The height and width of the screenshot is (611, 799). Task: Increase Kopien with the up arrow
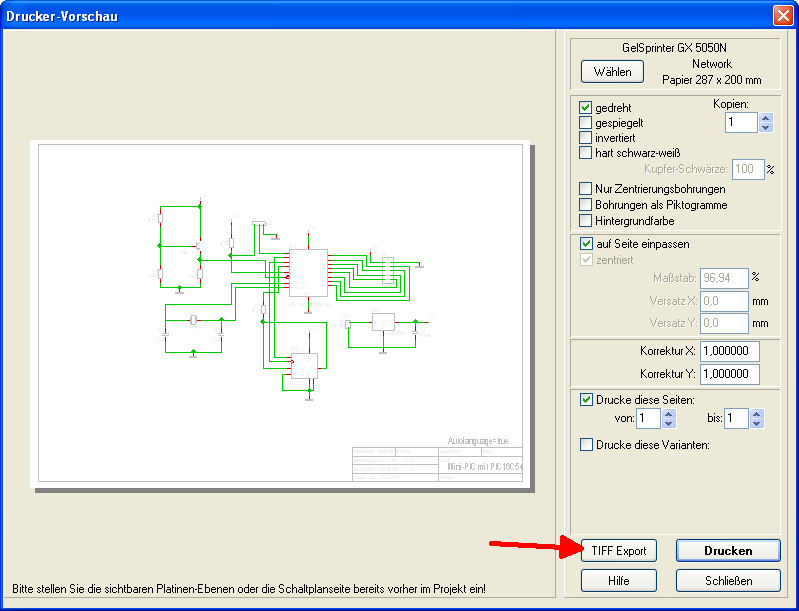point(766,117)
